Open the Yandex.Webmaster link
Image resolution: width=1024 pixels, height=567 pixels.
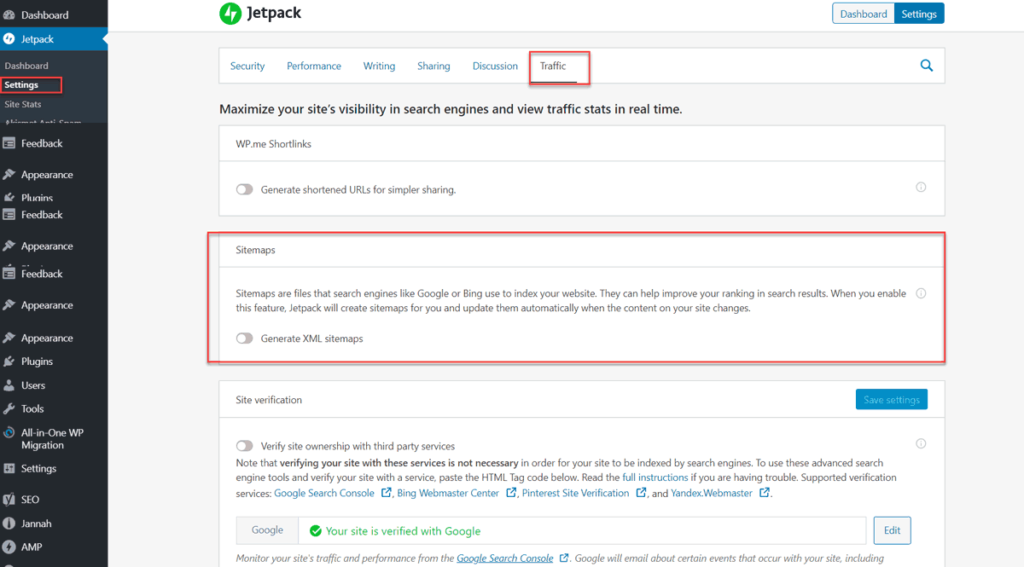(711, 493)
